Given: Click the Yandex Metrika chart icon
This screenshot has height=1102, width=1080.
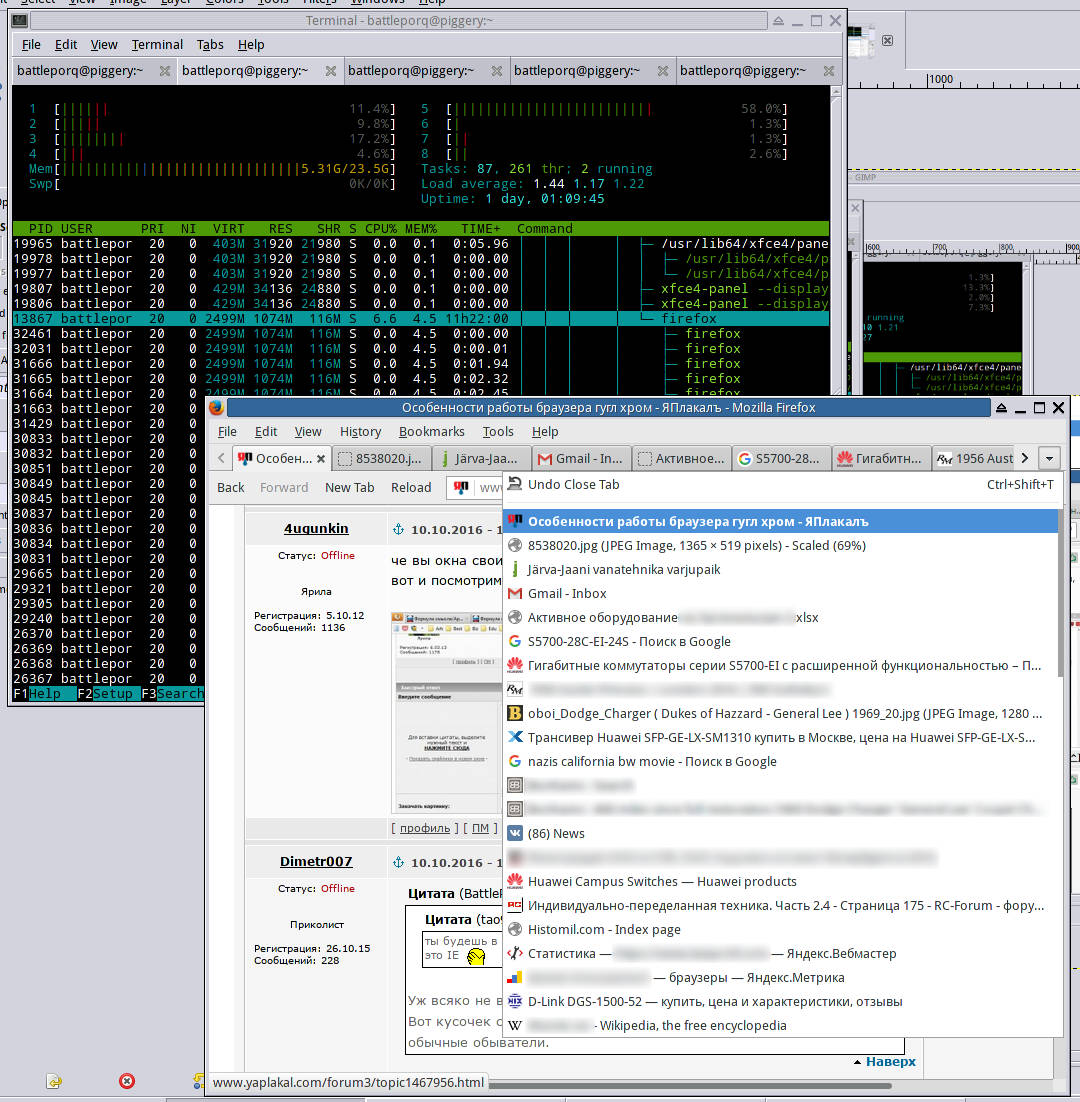Looking at the screenshot, I should (515, 978).
